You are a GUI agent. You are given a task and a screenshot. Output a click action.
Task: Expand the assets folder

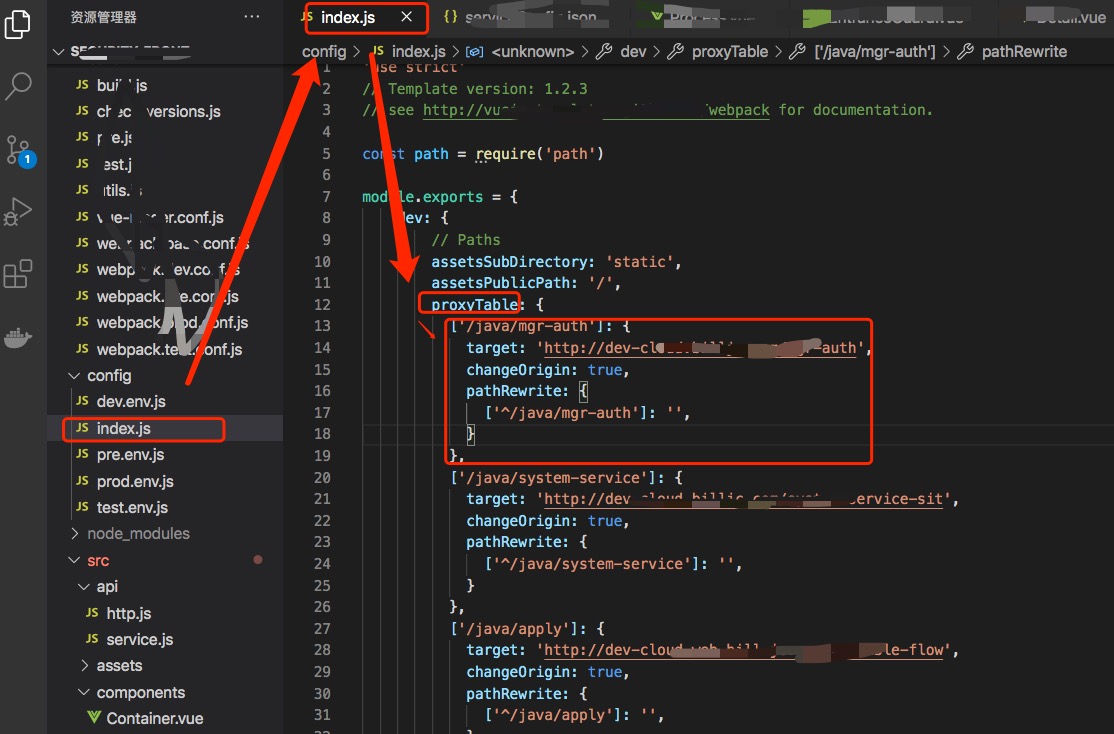(x=118, y=666)
